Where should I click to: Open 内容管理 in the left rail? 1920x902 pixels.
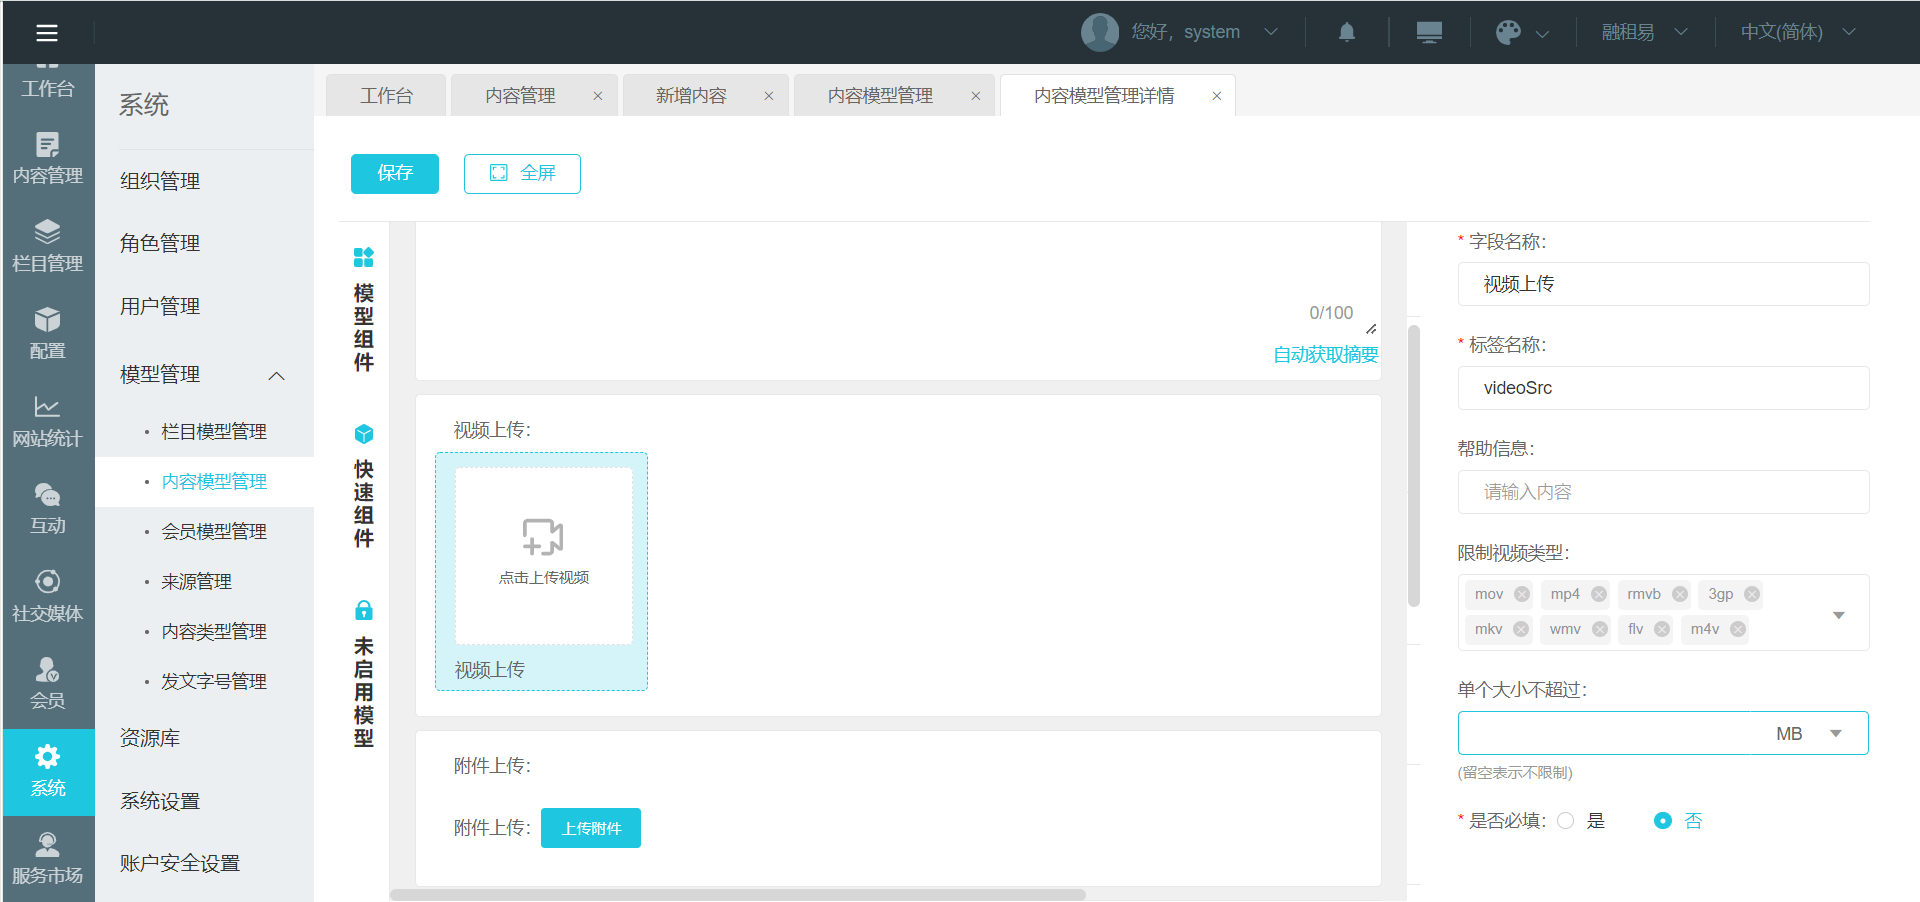point(48,158)
